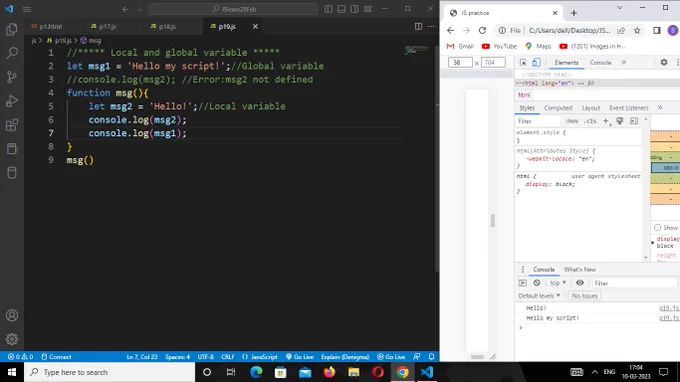The height and width of the screenshot is (382, 680).
Task: Open Customize Layout in title bar
Action: coord(367,9)
